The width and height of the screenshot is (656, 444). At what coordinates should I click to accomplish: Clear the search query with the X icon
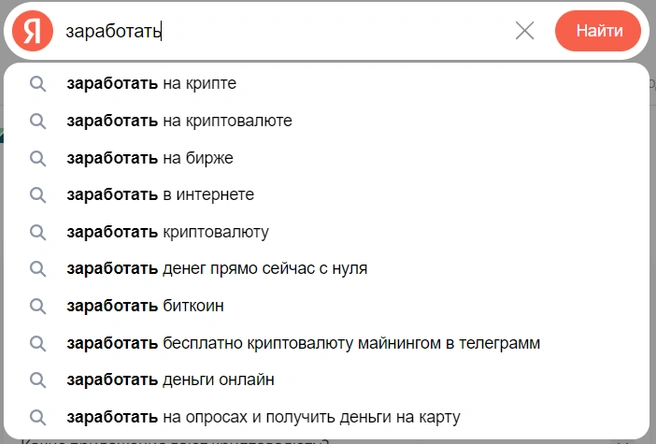(x=525, y=31)
